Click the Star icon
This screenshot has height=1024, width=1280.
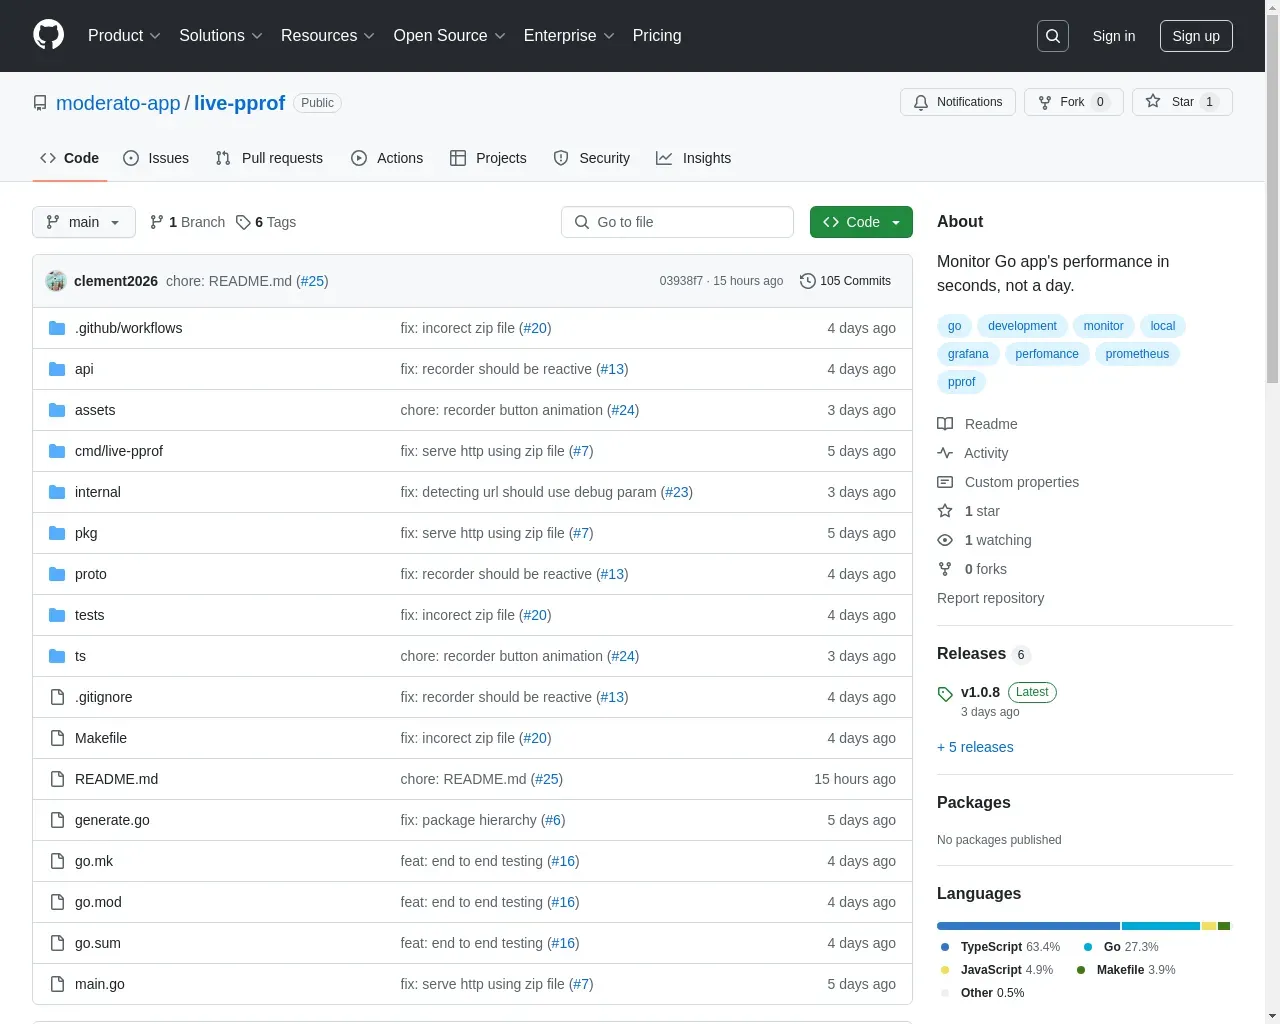[x=1153, y=102]
